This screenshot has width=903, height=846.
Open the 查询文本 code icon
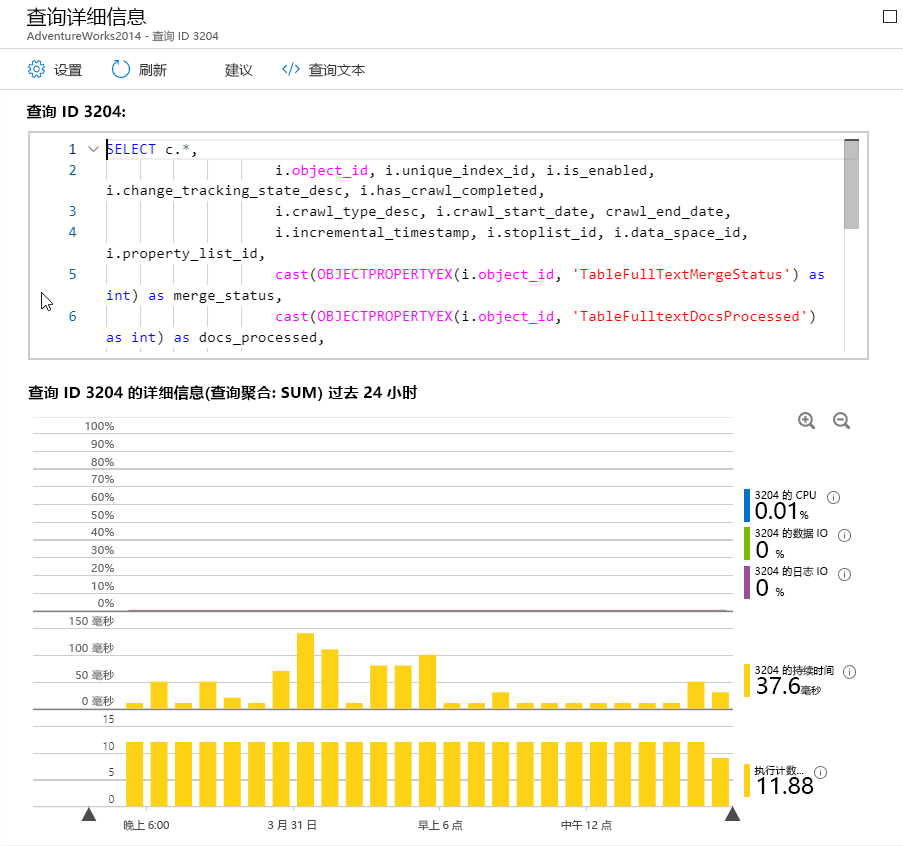click(291, 69)
